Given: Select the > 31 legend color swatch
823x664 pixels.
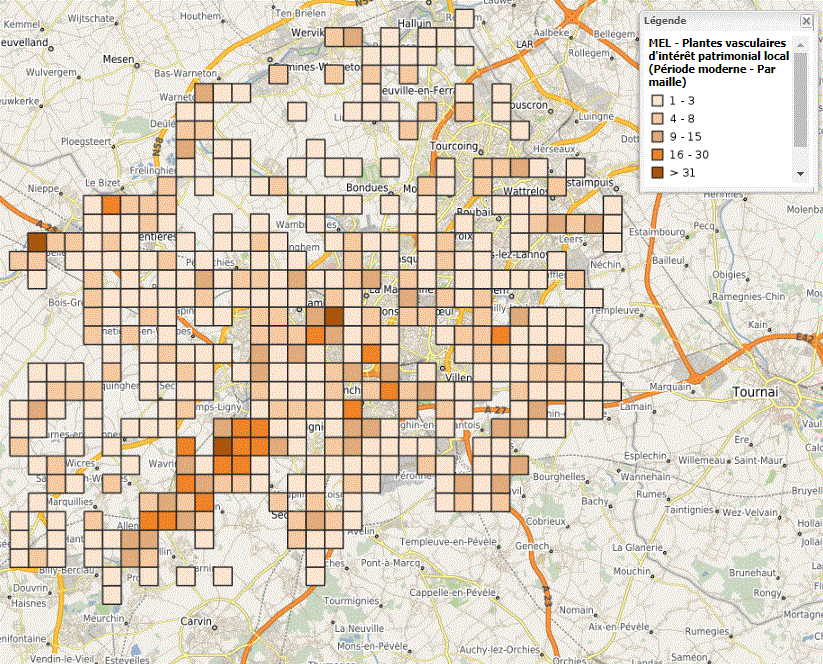Looking at the screenshot, I should [657, 173].
